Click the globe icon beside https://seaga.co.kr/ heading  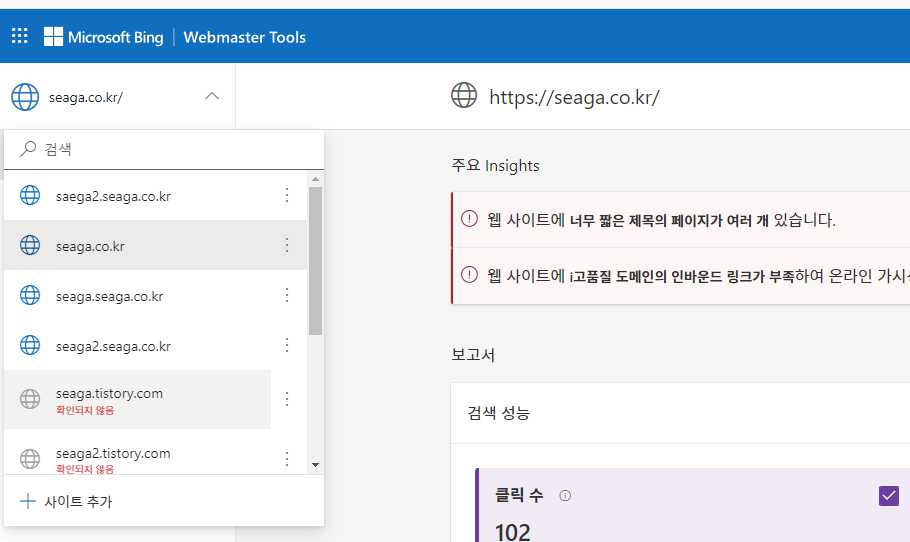[x=464, y=96]
